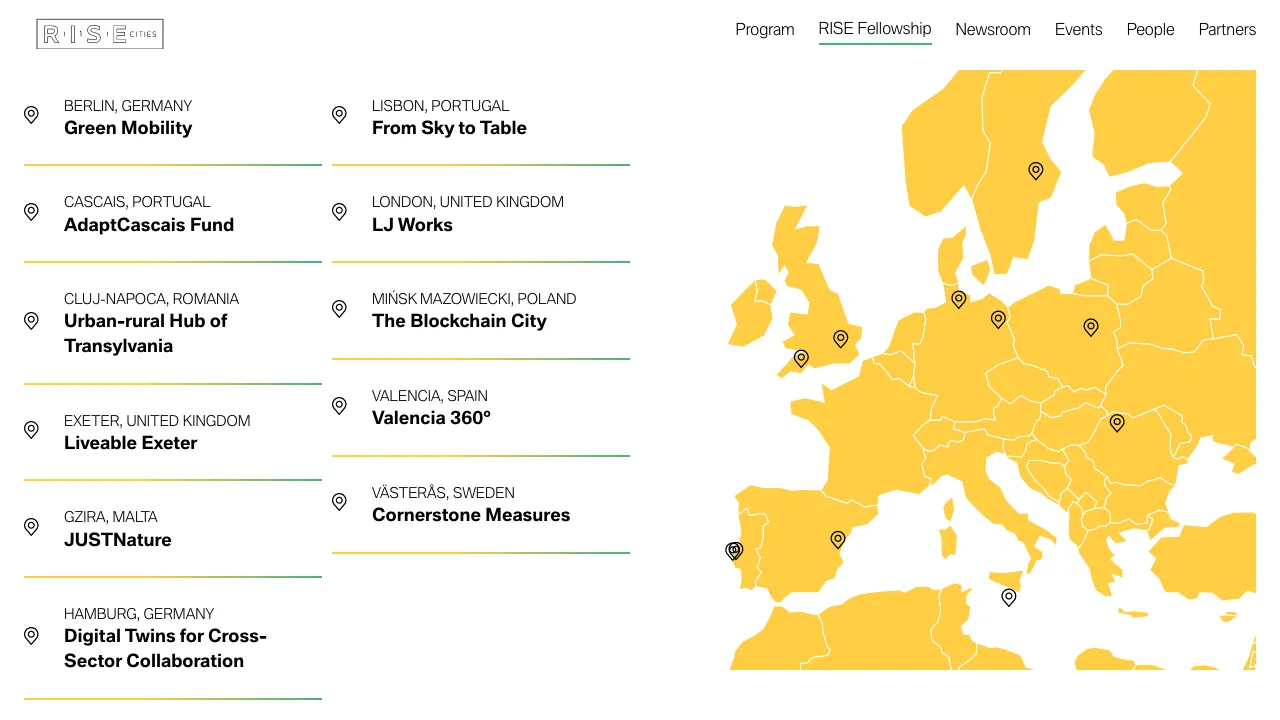
Task: Select the Malta map pin
Action: point(1009,597)
